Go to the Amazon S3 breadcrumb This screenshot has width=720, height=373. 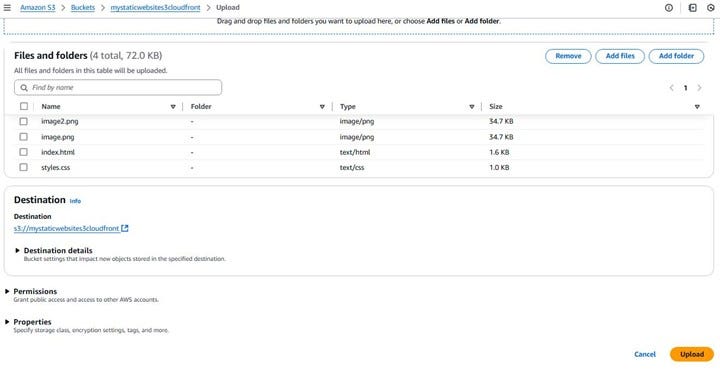coord(38,8)
